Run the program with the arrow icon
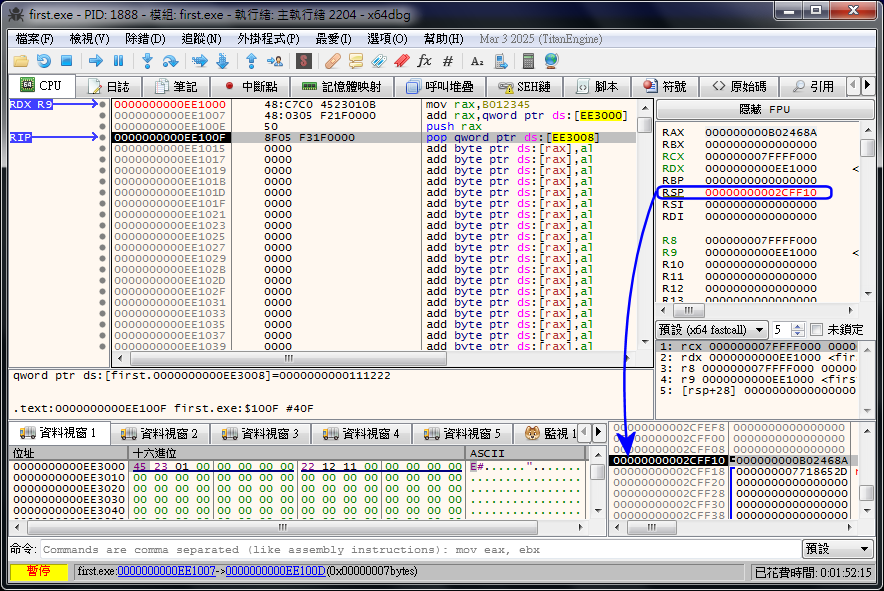 coord(96,61)
